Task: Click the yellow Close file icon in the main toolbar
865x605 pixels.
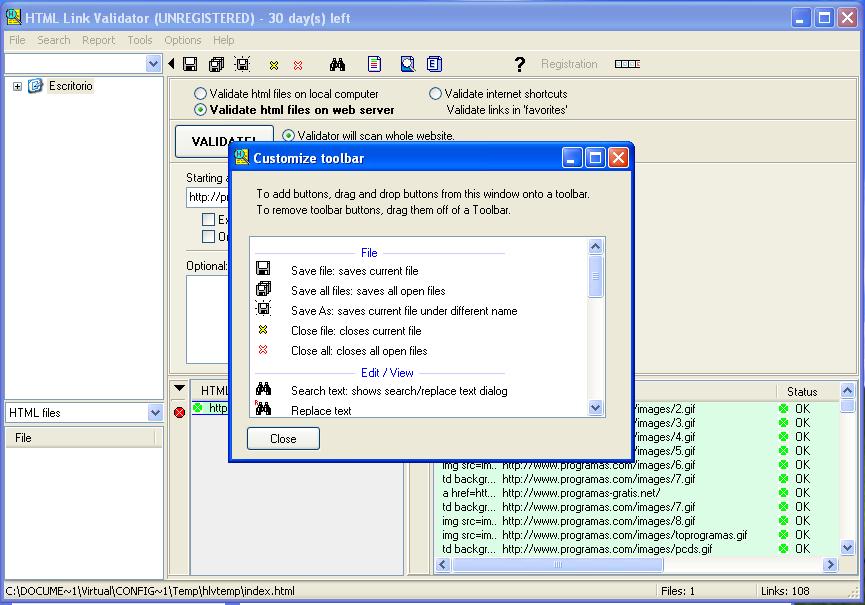Action: [x=274, y=65]
